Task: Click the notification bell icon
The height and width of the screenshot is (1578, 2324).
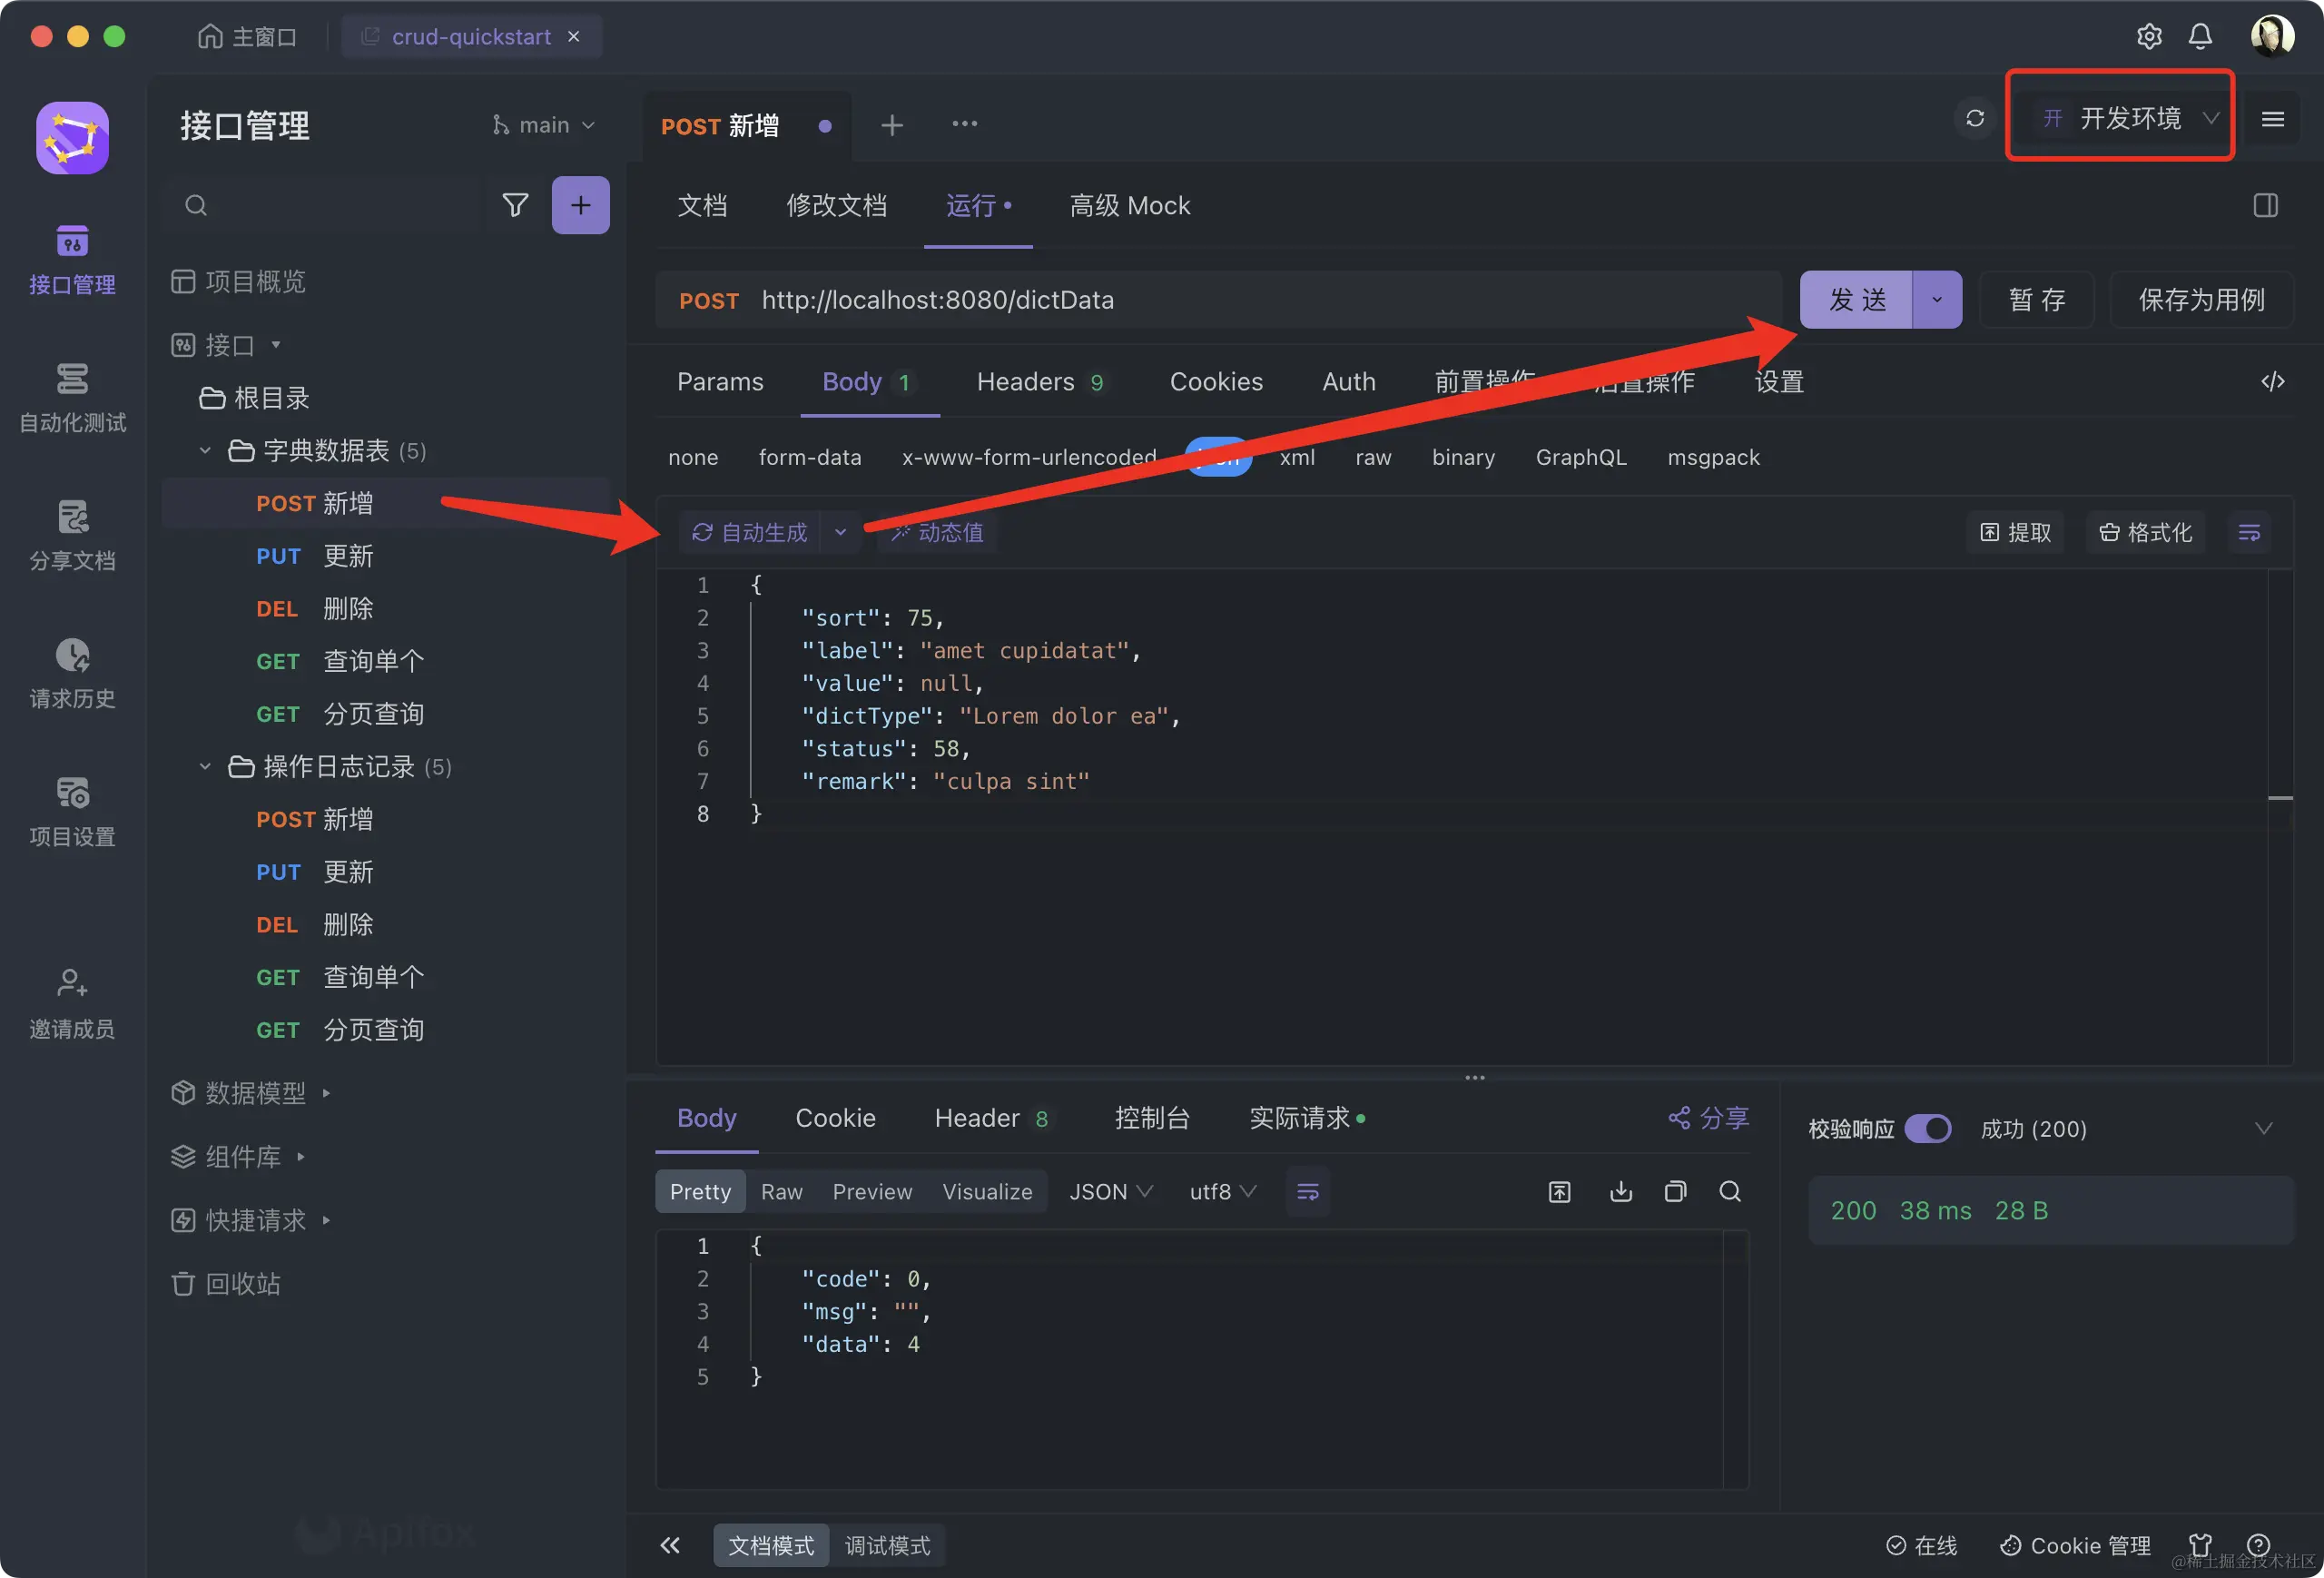Action: [x=2200, y=37]
